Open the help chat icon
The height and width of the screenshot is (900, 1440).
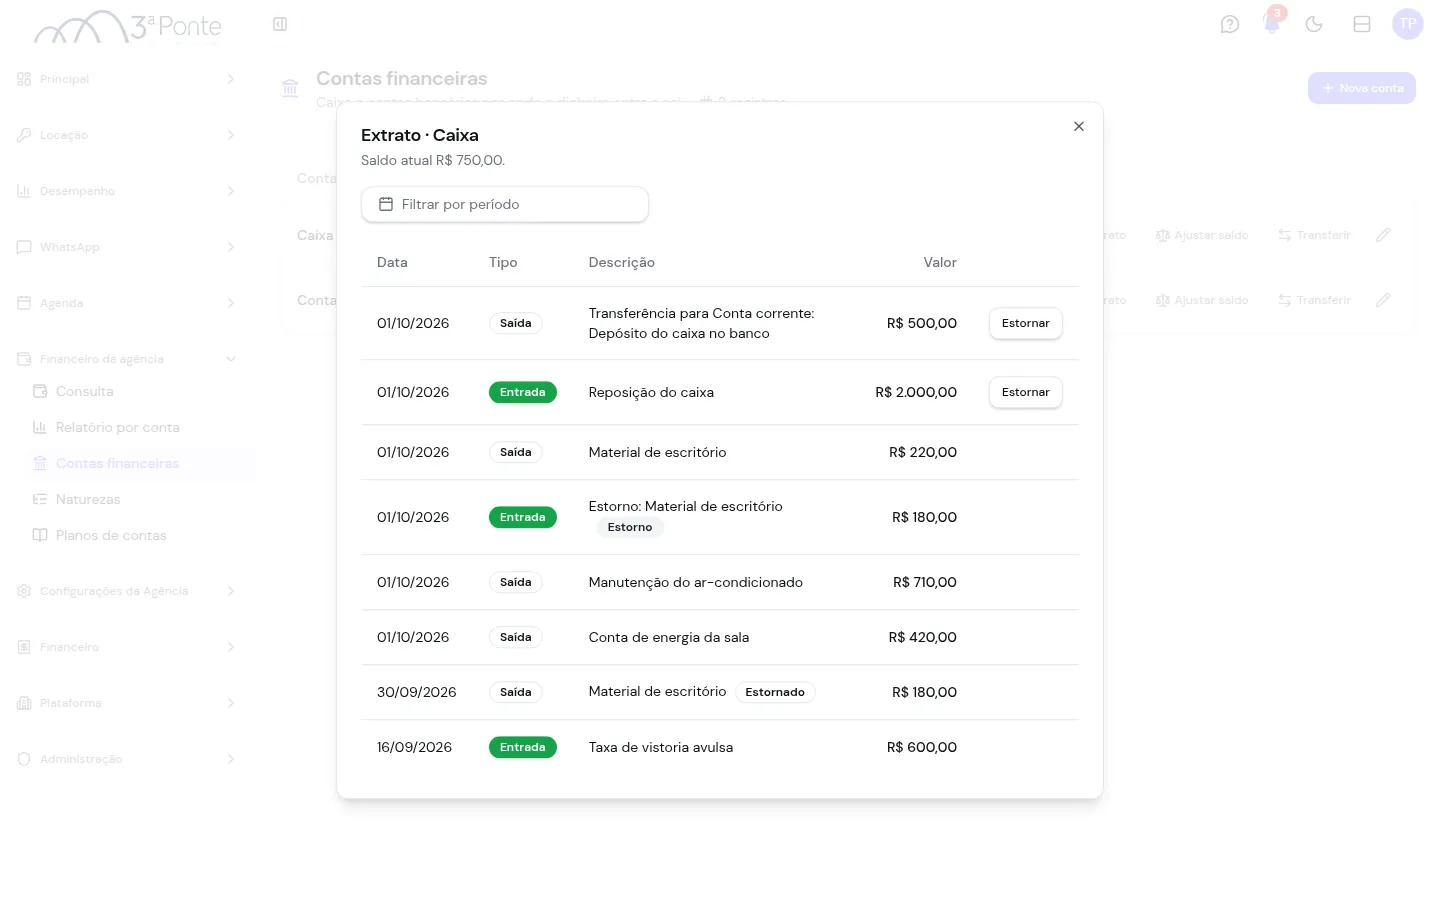pos(1230,24)
